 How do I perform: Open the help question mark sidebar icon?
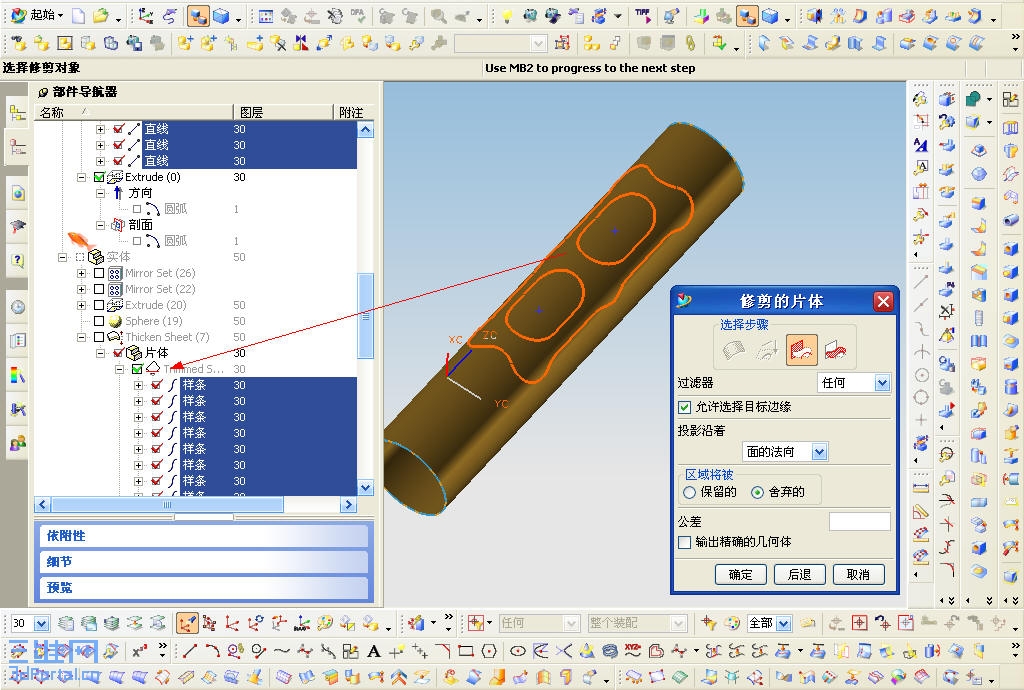(x=18, y=260)
